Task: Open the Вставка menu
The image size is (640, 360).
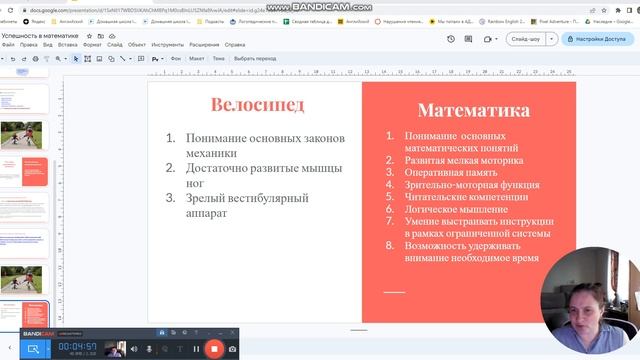Action: pyautogui.click(x=67, y=45)
